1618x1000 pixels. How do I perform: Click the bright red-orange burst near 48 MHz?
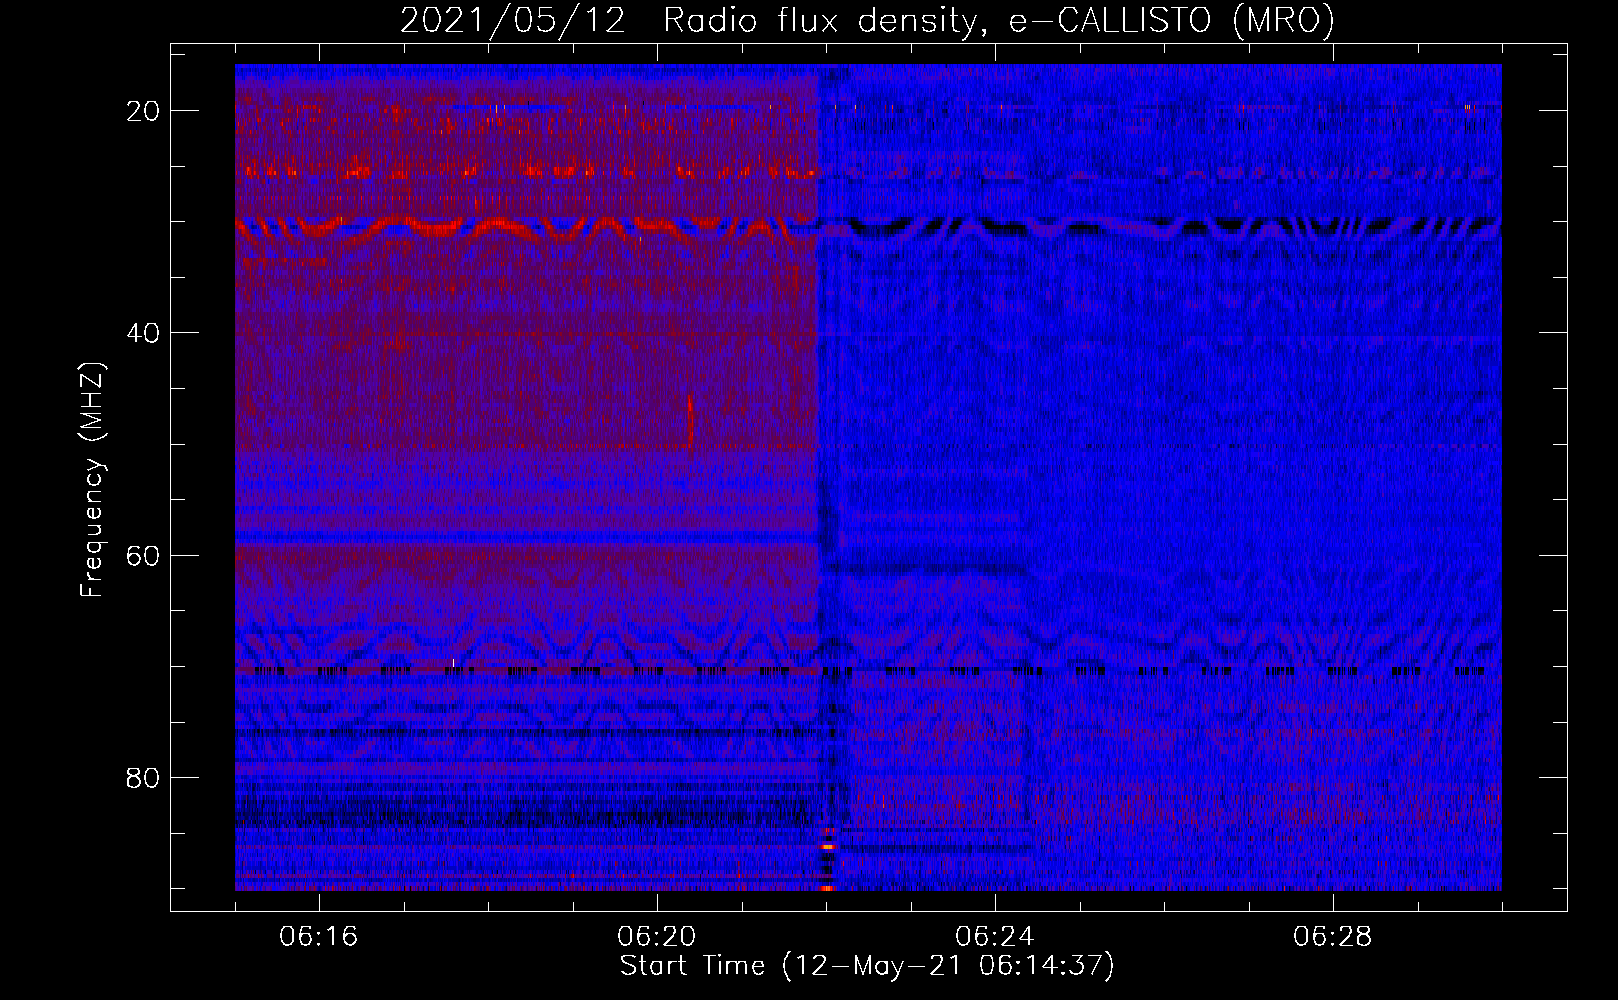coord(690,418)
